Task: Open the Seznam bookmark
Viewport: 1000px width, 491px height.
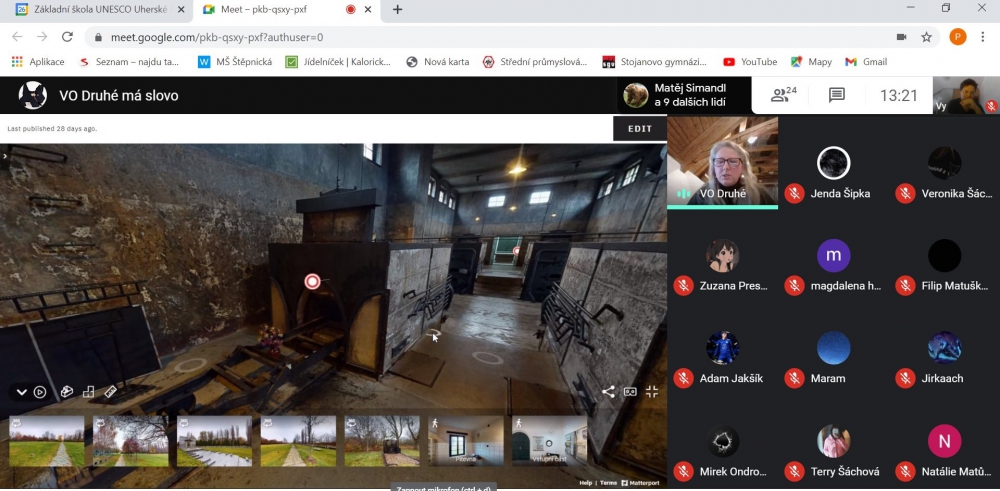Action: point(129,62)
